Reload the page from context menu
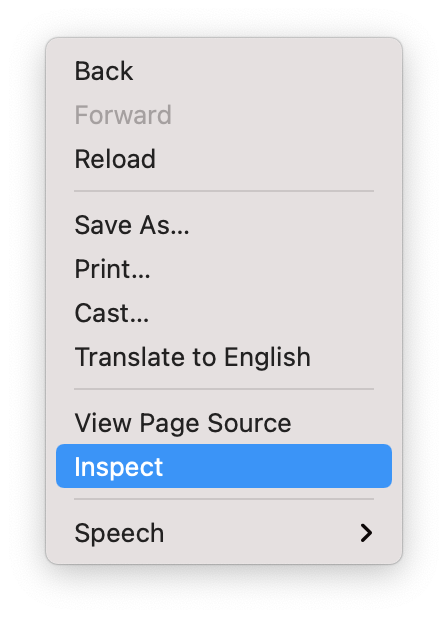 click(224, 159)
